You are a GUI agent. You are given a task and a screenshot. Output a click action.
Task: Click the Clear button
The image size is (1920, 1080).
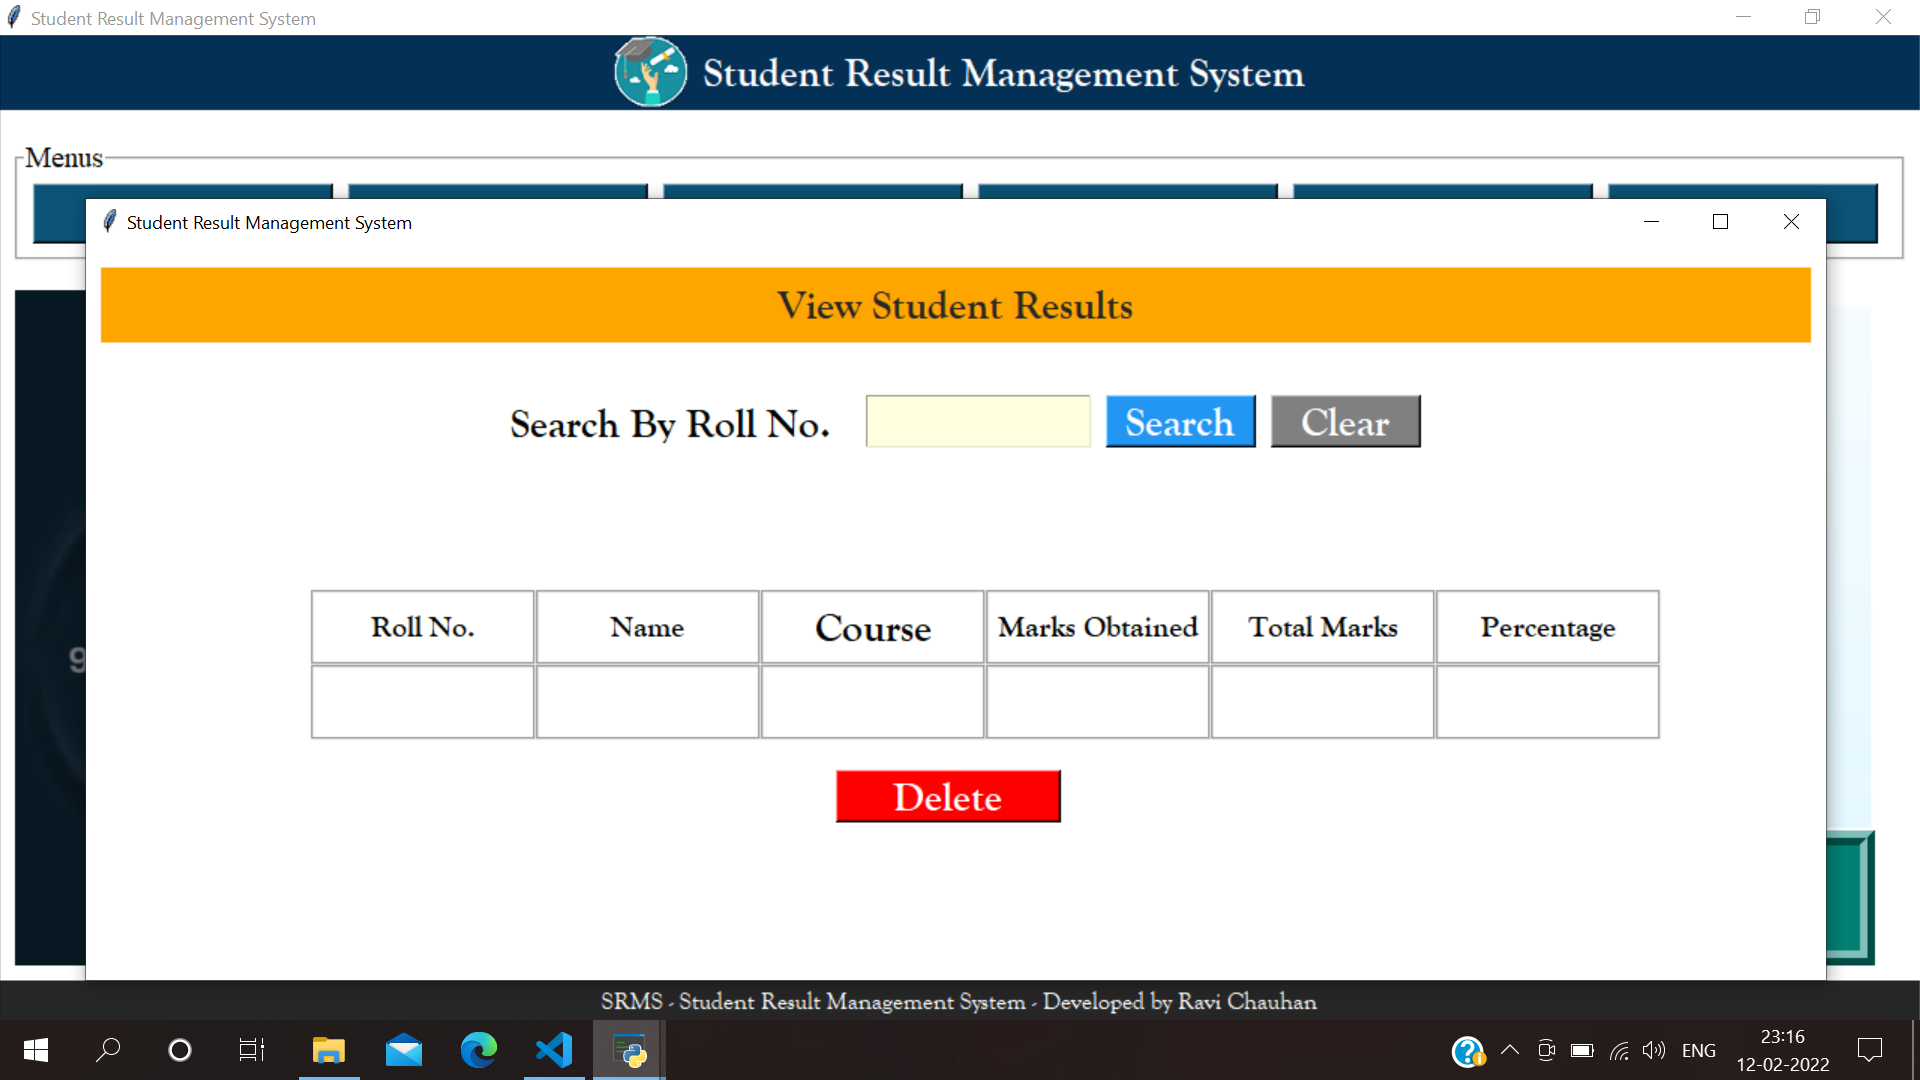pos(1344,421)
